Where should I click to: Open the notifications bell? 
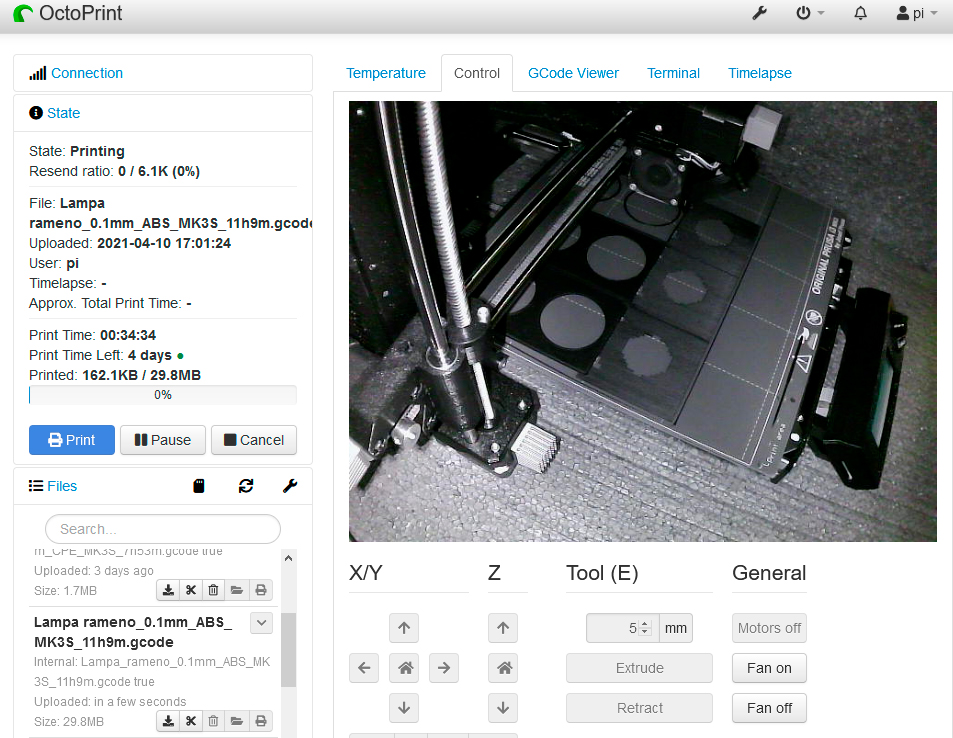pos(860,14)
